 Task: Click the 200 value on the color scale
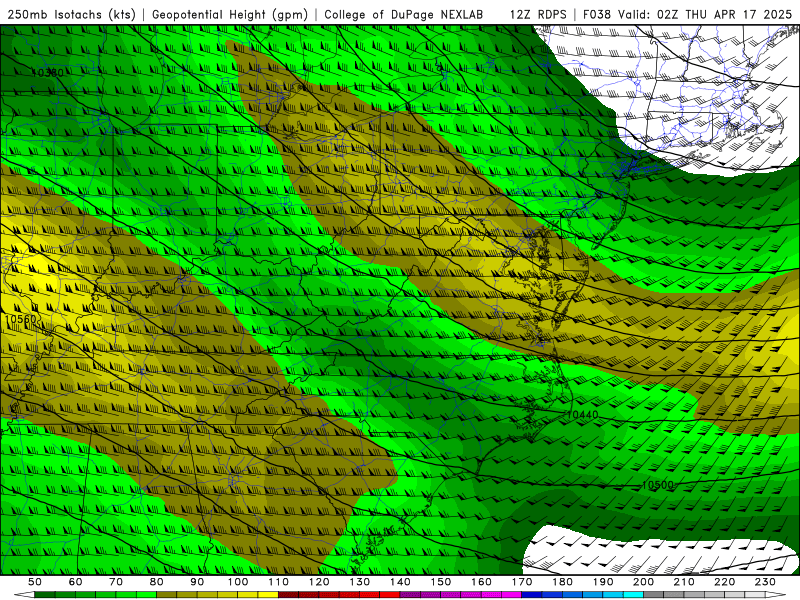(x=643, y=582)
